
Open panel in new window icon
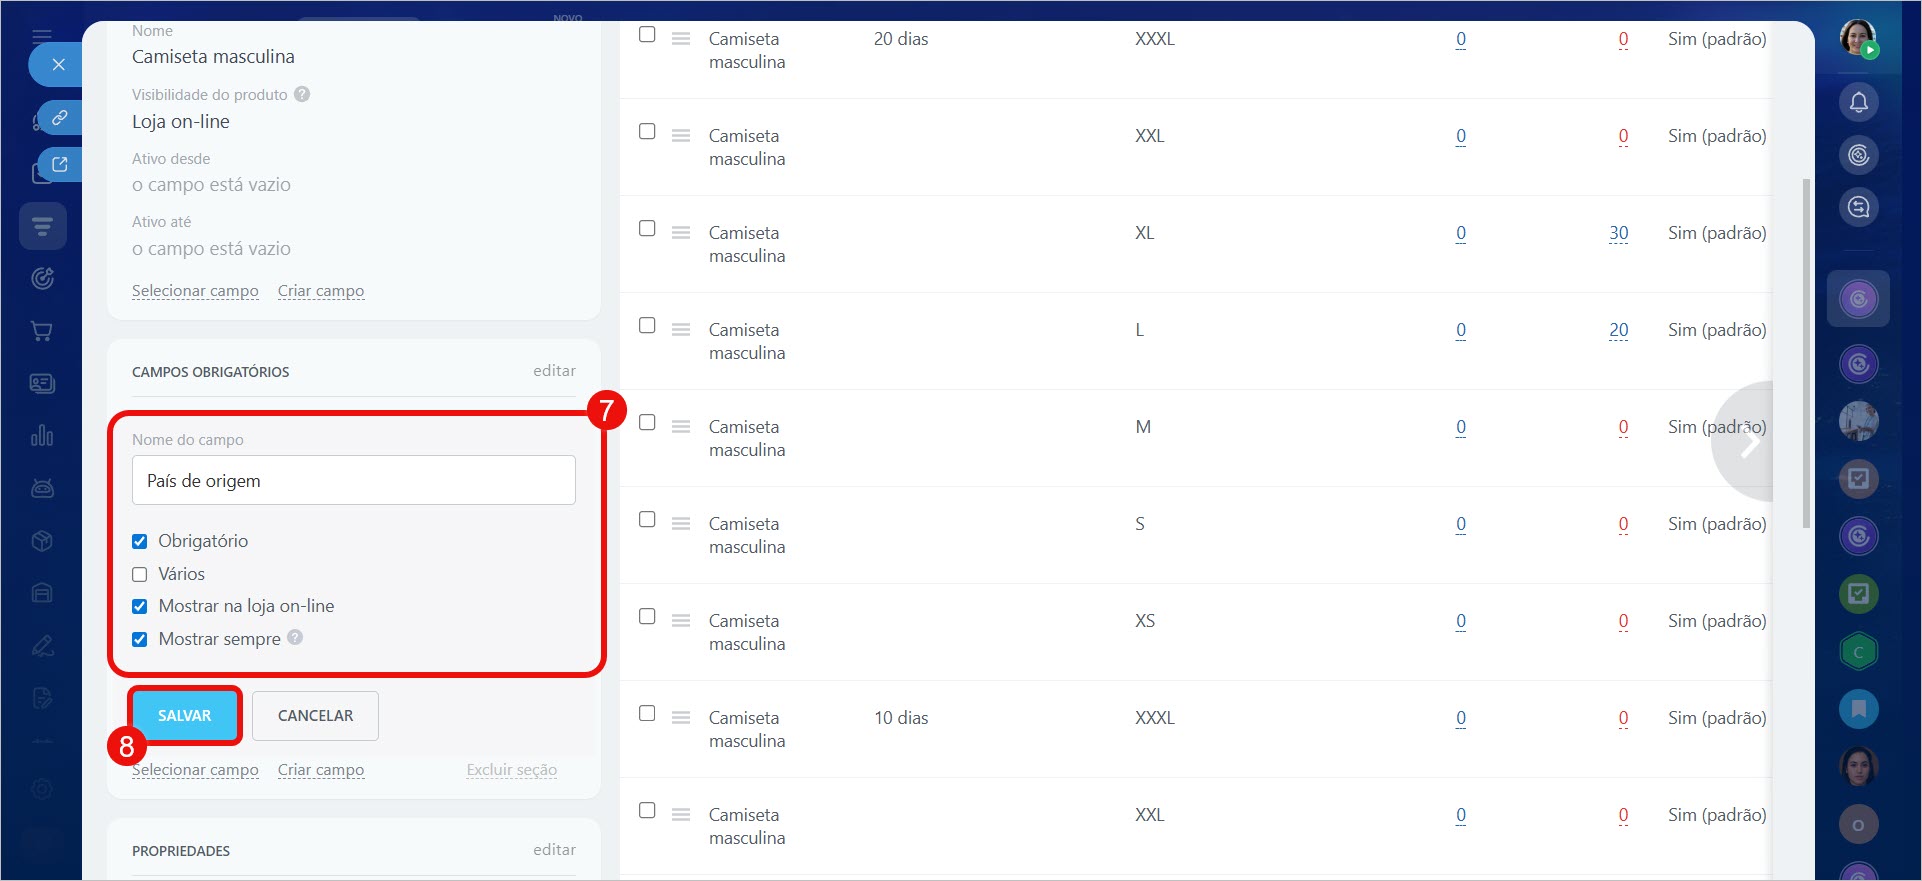(x=59, y=165)
